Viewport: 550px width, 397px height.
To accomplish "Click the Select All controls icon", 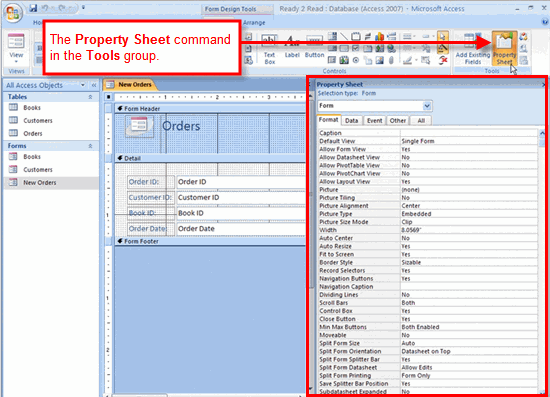I will tap(425, 60).
